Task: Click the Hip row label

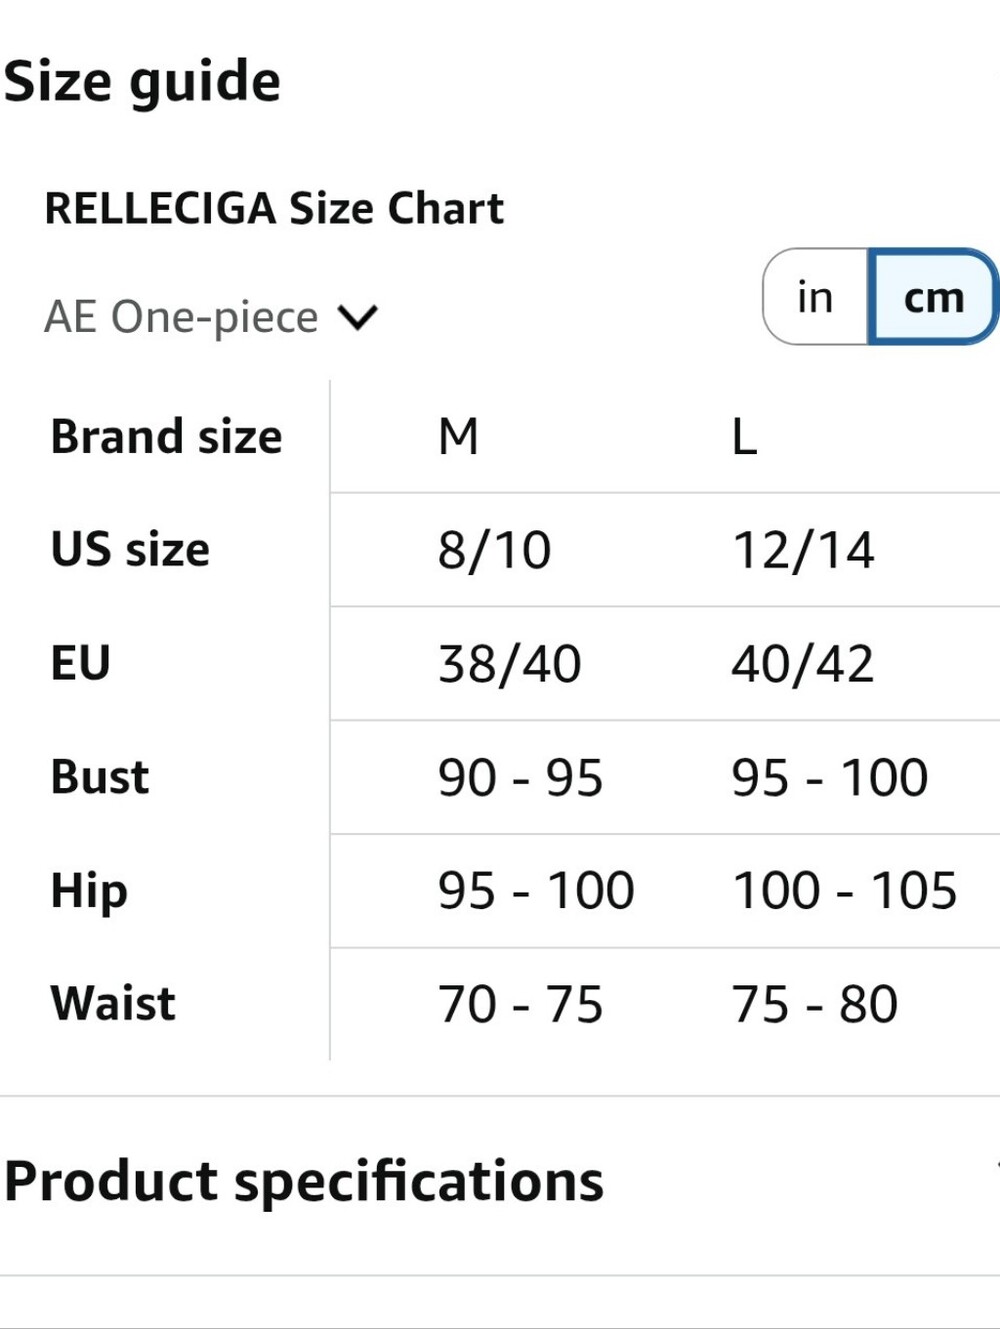Action: pyautogui.click(x=89, y=891)
